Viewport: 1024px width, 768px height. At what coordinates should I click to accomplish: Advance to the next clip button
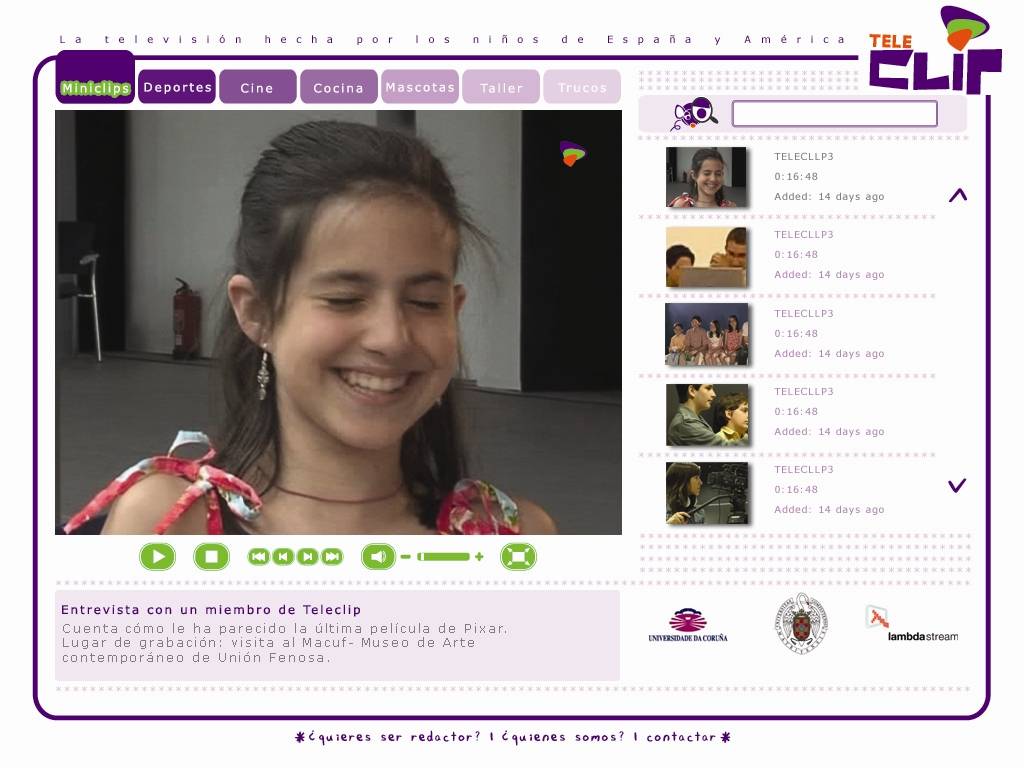[x=308, y=557]
